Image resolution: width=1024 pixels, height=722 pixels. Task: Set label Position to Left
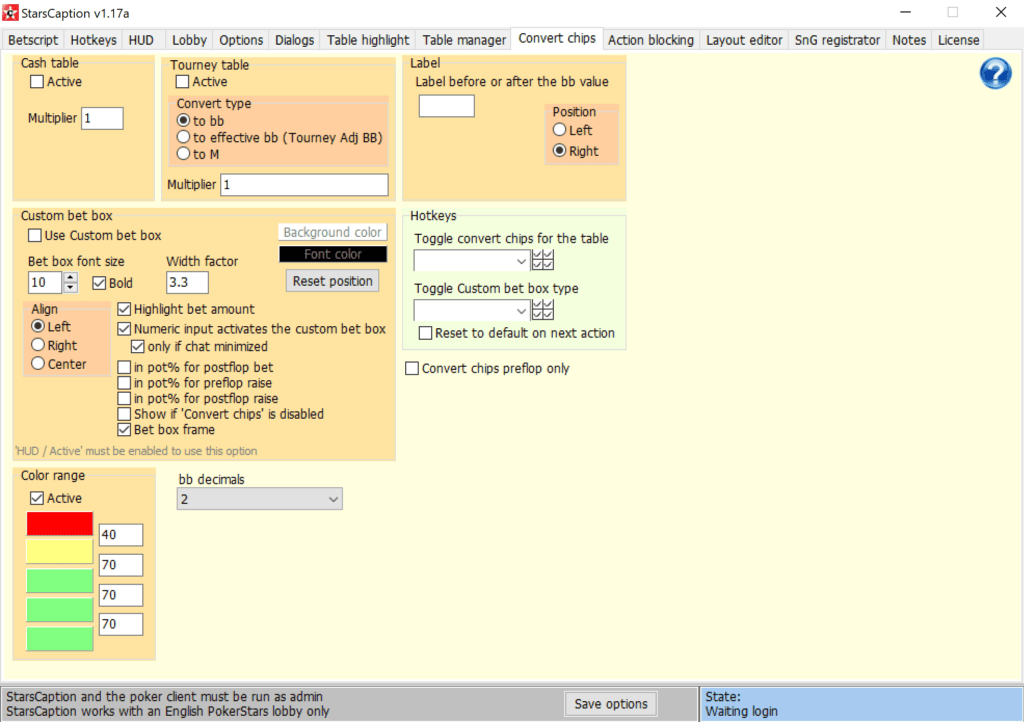560,130
